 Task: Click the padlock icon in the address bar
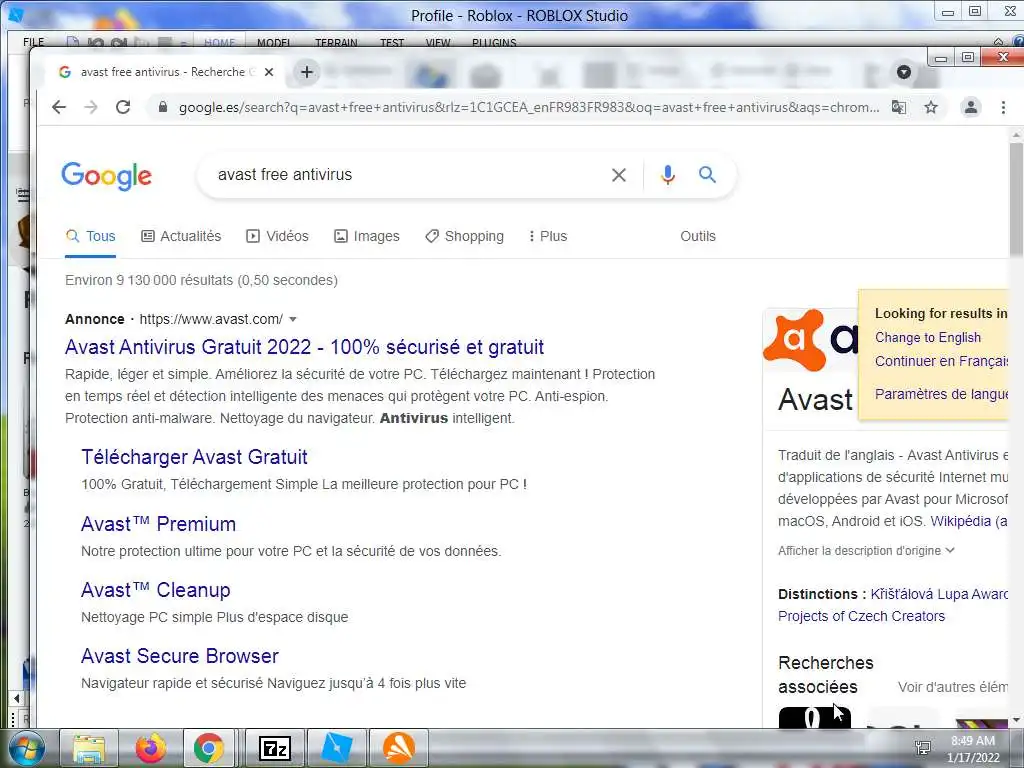(163, 107)
